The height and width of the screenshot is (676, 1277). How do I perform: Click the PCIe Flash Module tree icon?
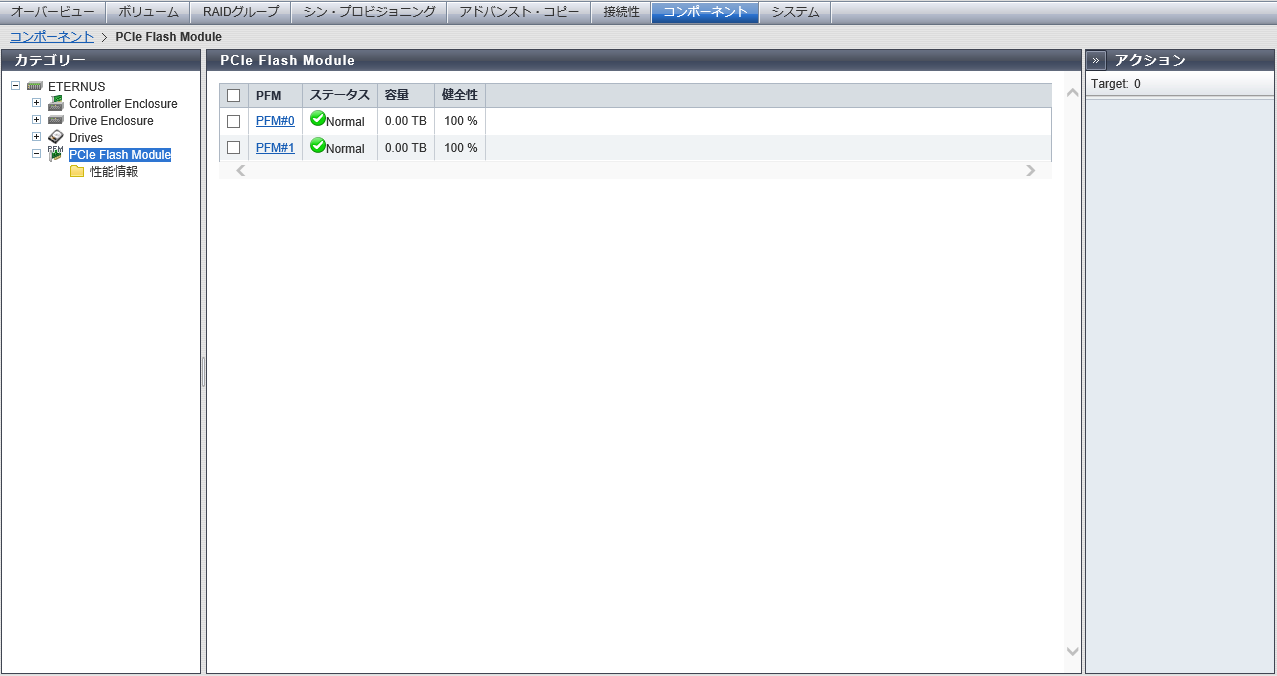click(x=56, y=154)
